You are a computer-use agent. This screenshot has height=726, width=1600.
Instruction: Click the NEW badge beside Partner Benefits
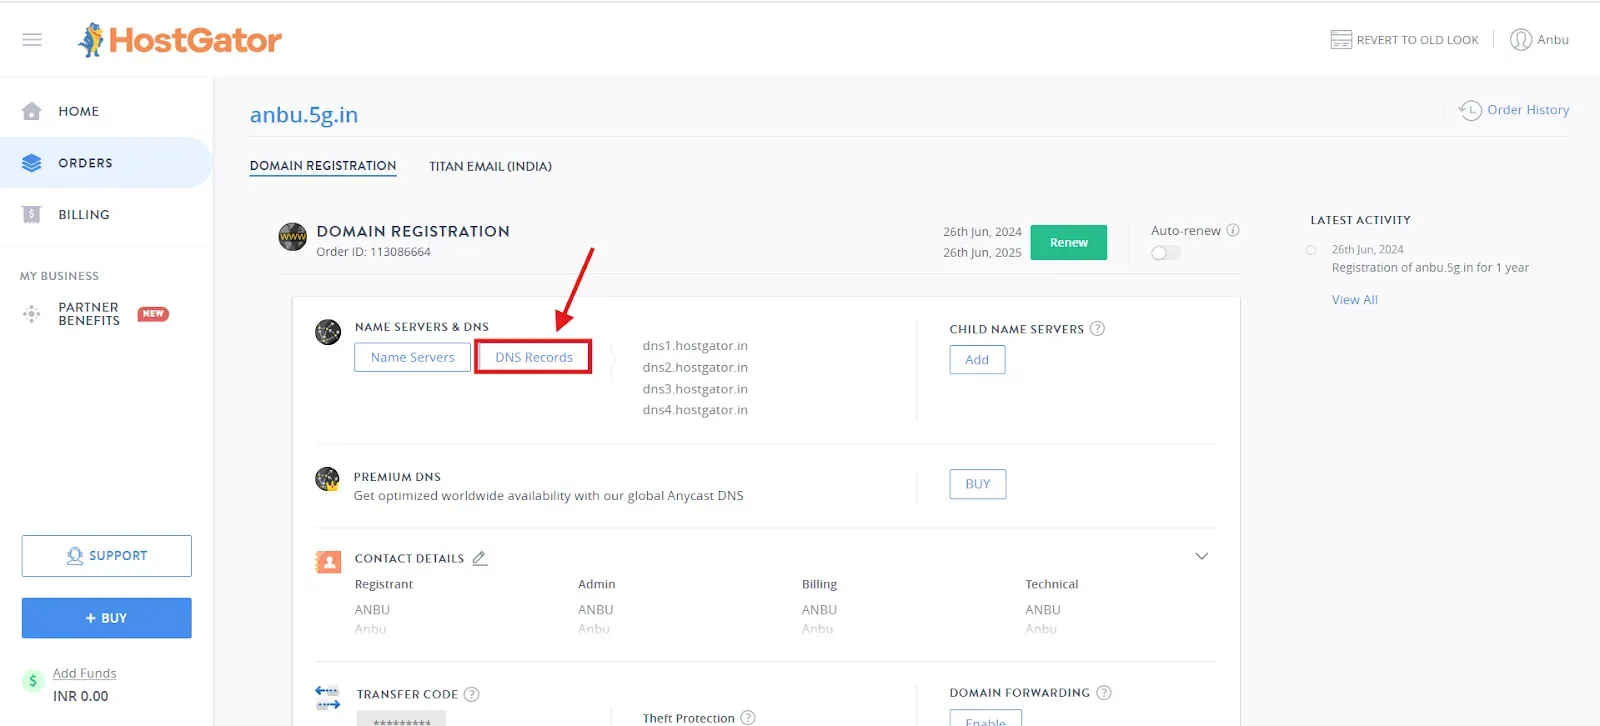[x=153, y=314]
